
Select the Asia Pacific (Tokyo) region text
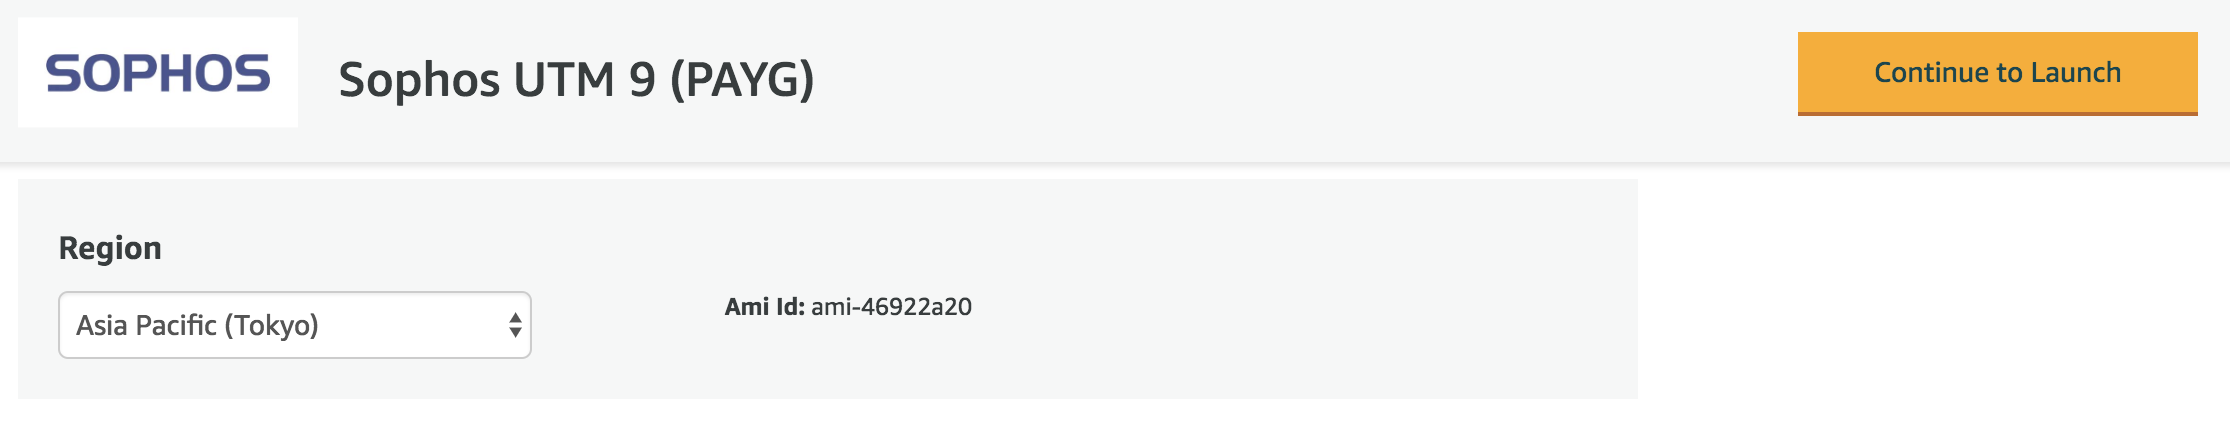(x=197, y=325)
